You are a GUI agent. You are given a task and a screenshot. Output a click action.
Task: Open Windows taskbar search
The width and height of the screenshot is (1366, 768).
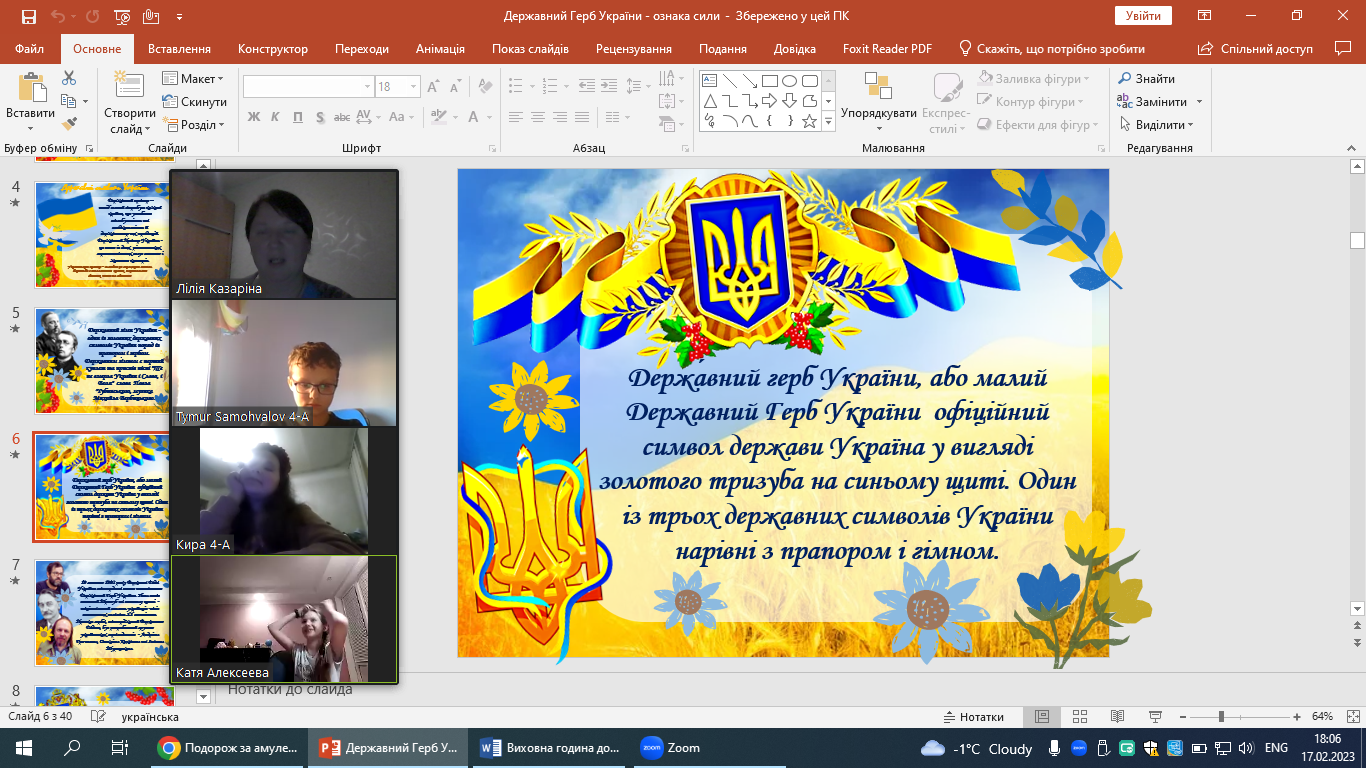point(72,748)
